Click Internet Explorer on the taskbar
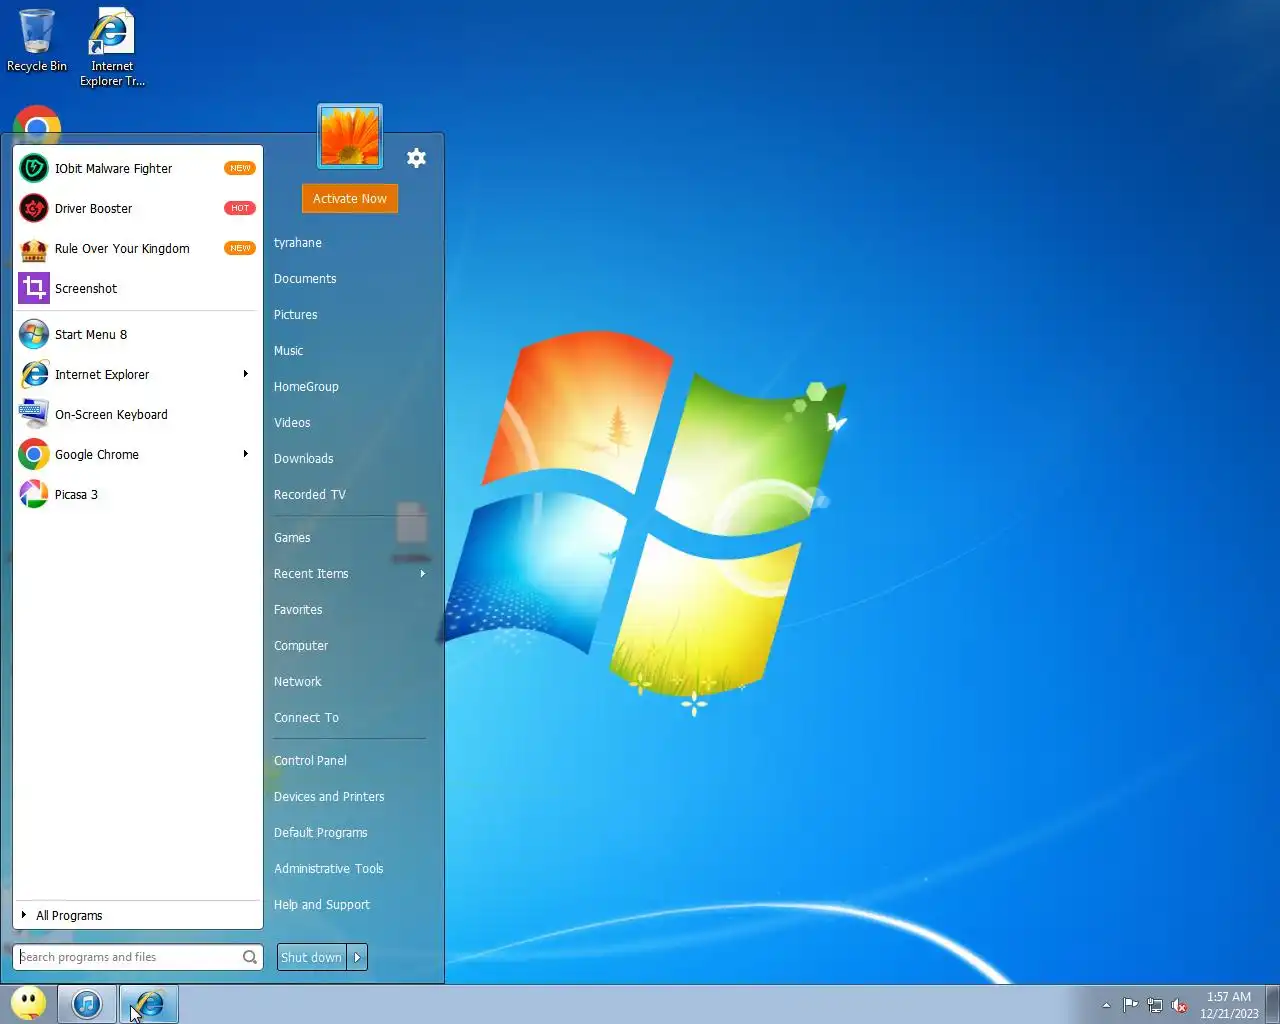This screenshot has width=1280, height=1024. click(149, 1004)
